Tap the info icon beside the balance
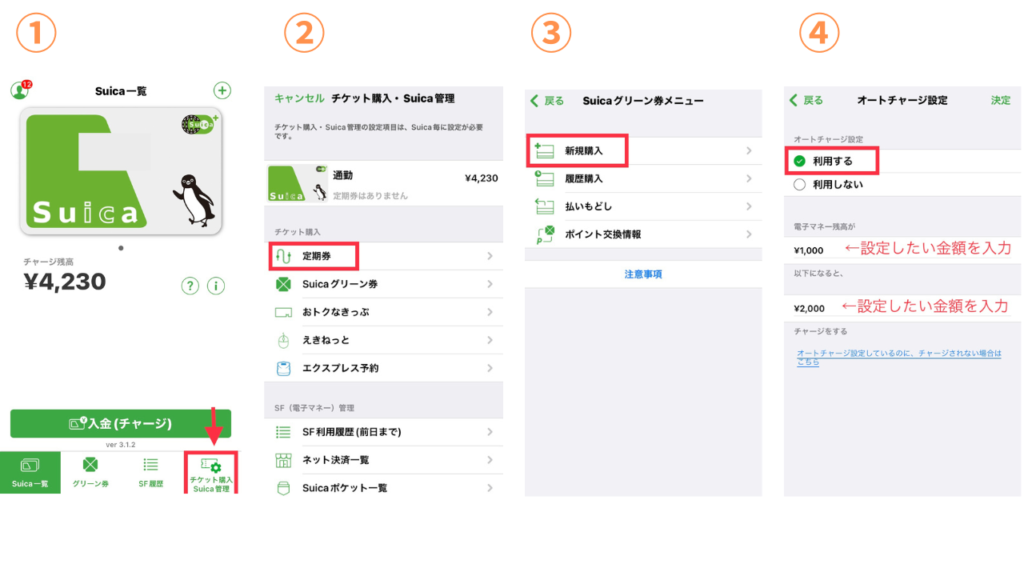Viewport: 1024px width, 576px height. [216, 286]
